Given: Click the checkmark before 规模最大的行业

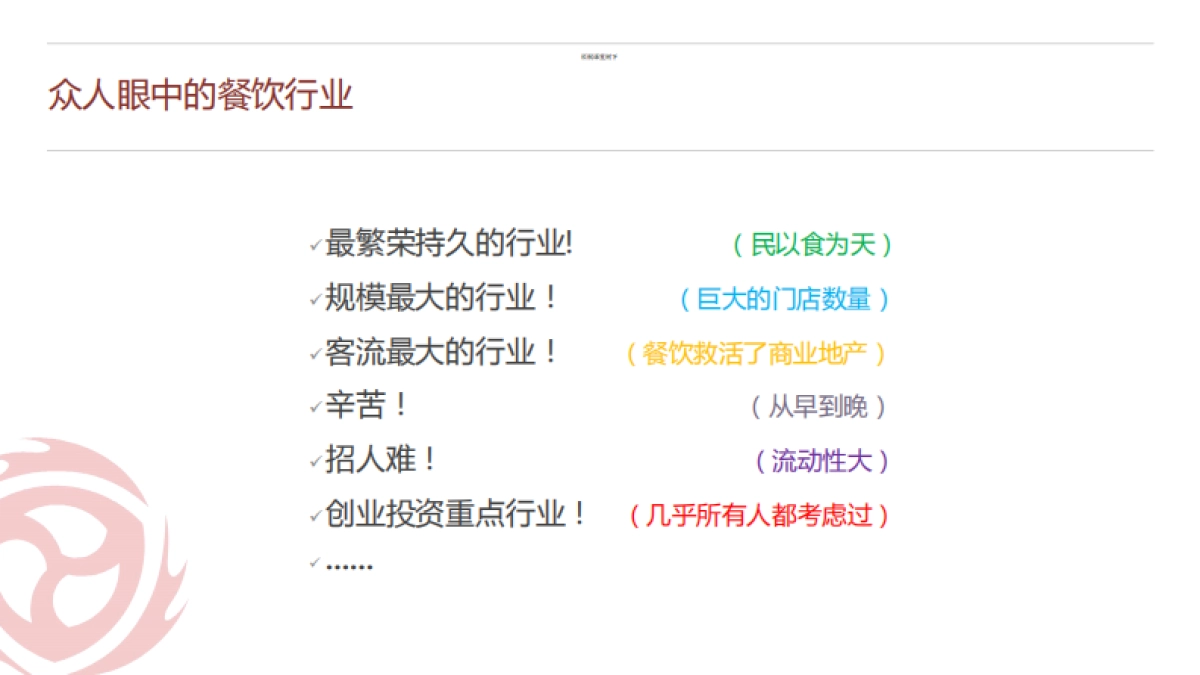Looking at the screenshot, I should tap(317, 297).
